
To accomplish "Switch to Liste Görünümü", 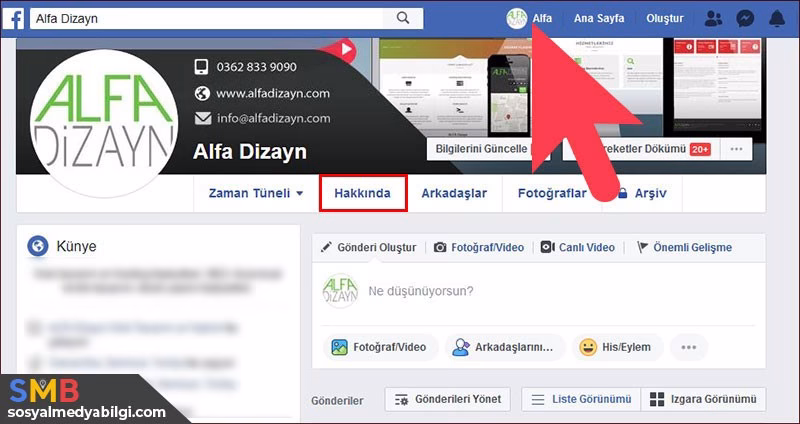I will [x=581, y=399].
